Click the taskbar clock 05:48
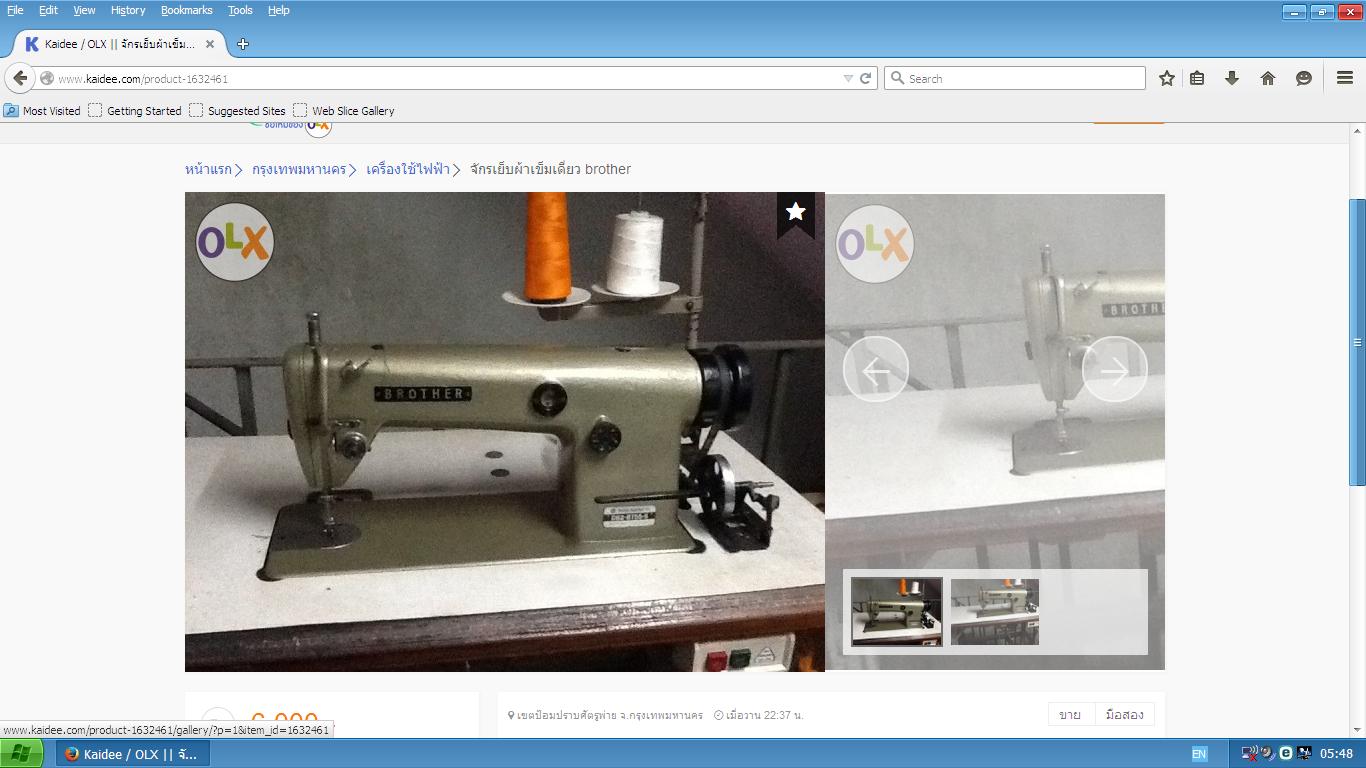 click(1336, 754)
